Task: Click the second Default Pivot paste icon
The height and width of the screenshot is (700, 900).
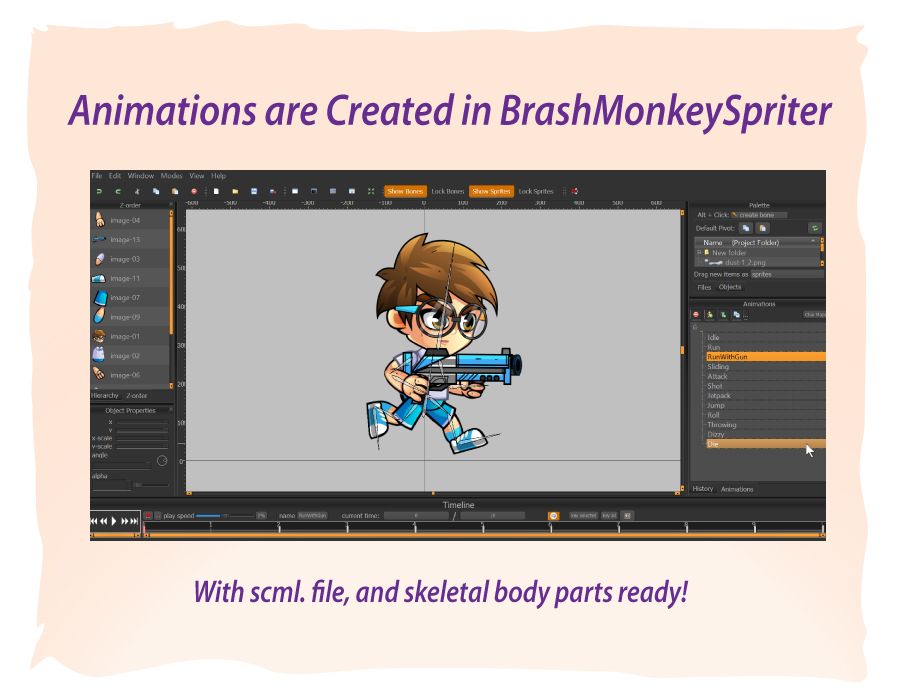Action: point(762,228)
